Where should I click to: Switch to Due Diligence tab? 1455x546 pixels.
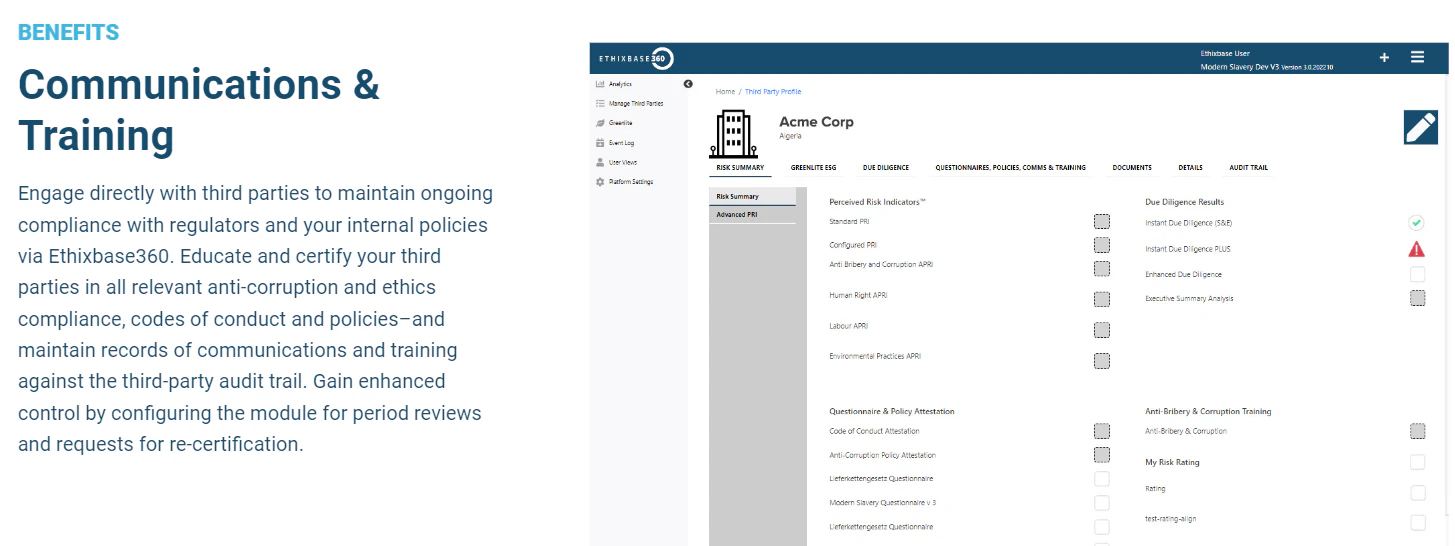pos(885,168)
